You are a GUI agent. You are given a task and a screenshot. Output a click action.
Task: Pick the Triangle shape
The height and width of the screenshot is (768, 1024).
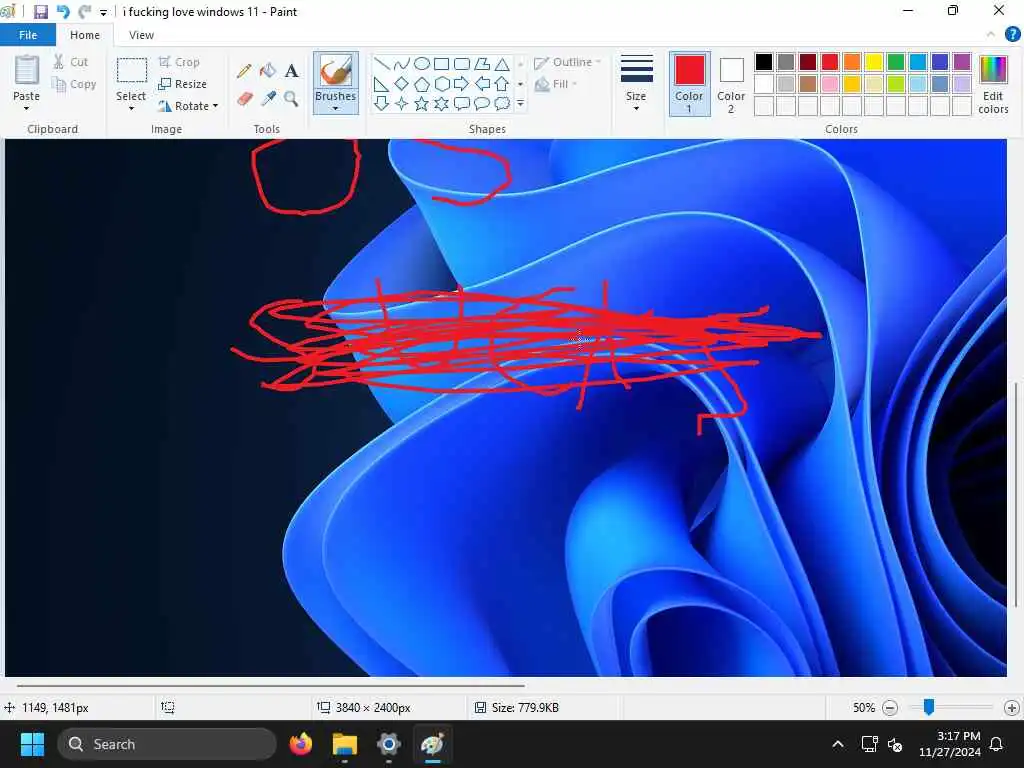tap(502, 64)
